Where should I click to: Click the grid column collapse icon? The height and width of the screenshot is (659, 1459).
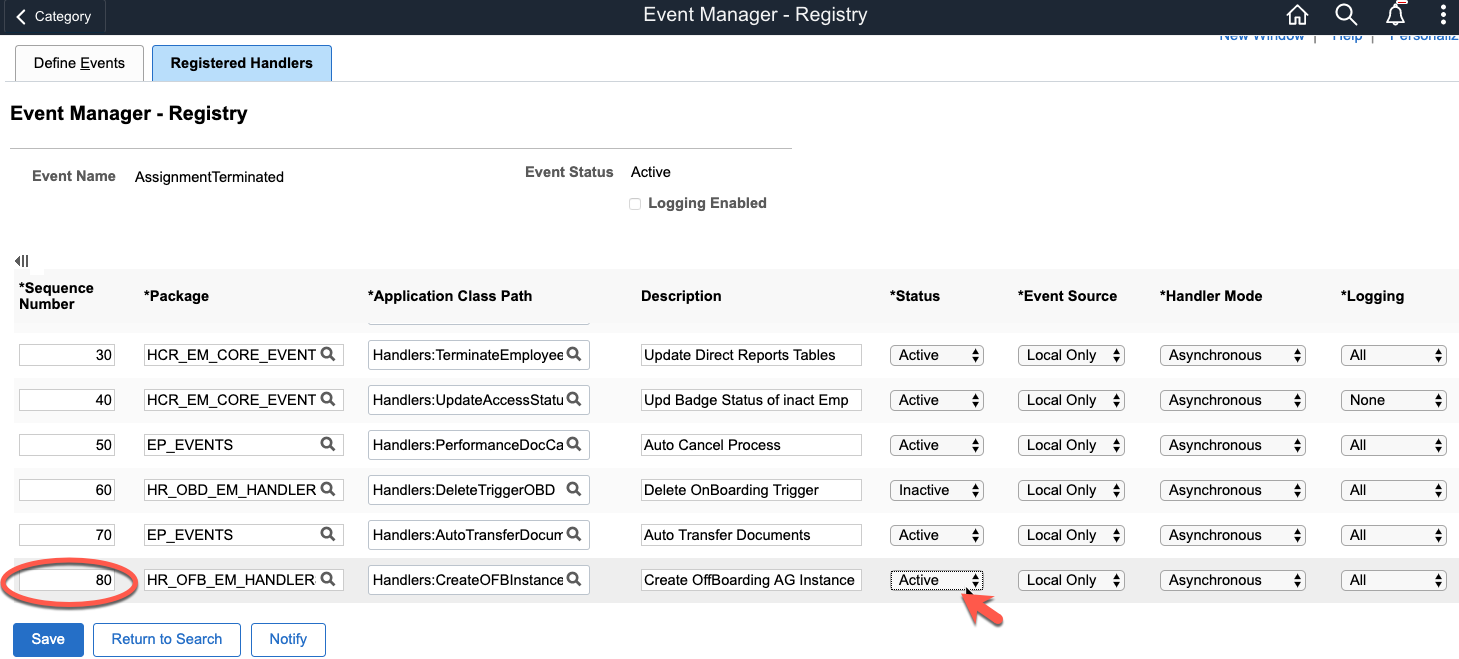point(22,261)
